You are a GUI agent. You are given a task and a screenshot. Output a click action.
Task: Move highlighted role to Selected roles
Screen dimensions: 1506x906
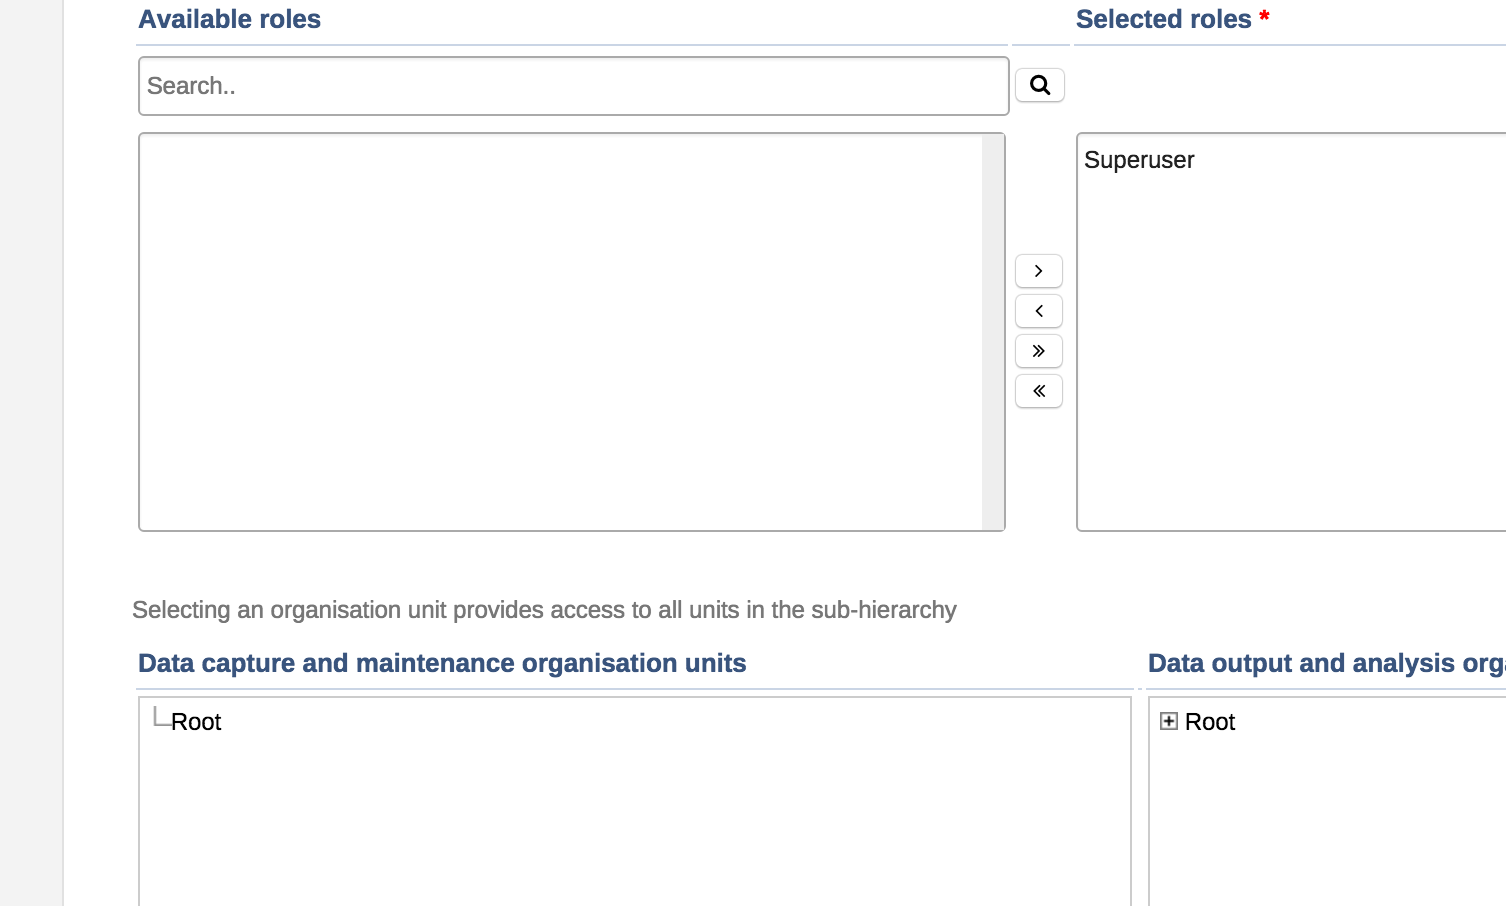coord(1038,271)
